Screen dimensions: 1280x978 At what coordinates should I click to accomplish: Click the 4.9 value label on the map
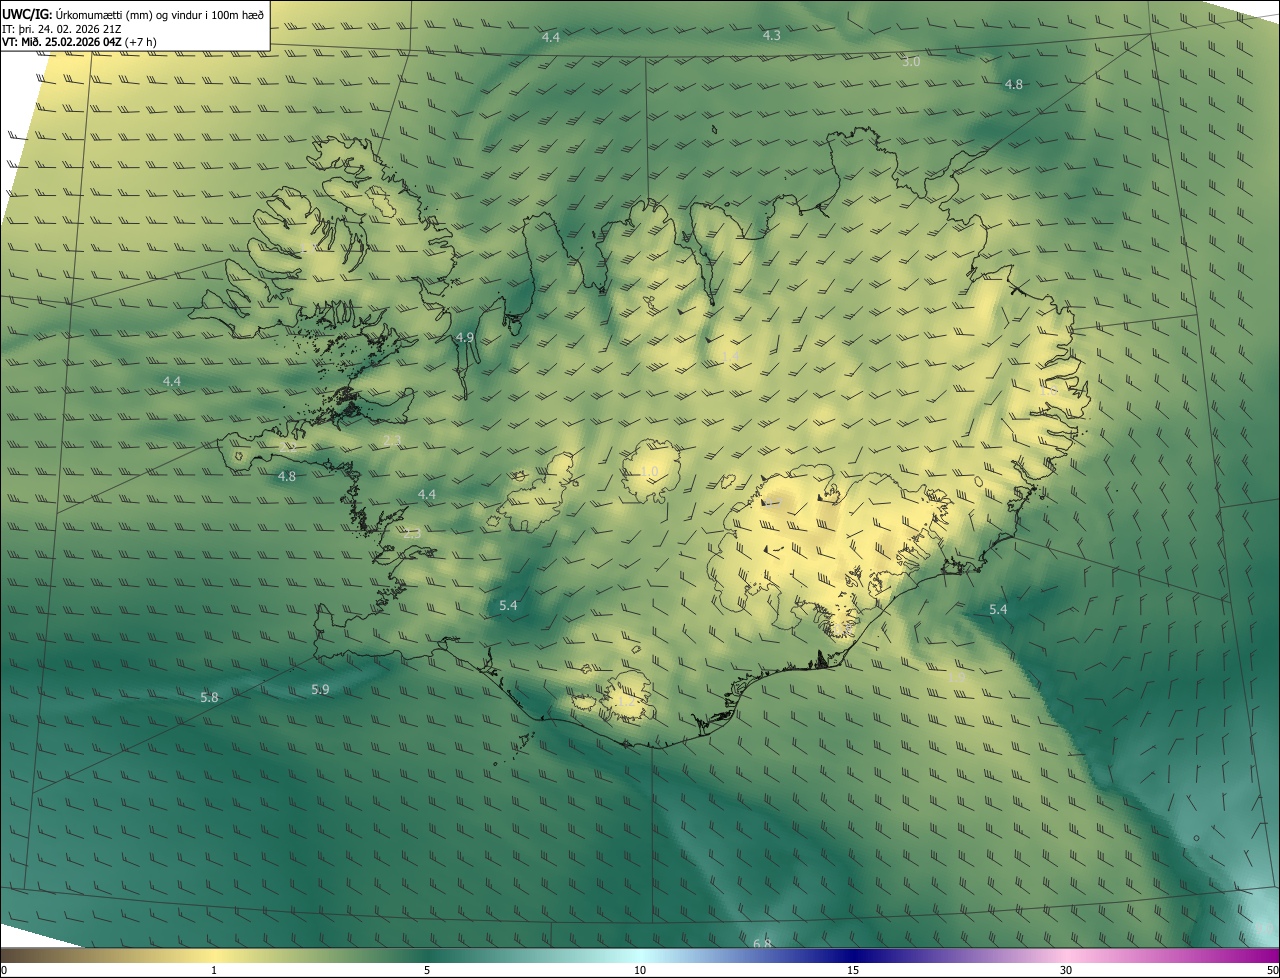click(464, 338)
